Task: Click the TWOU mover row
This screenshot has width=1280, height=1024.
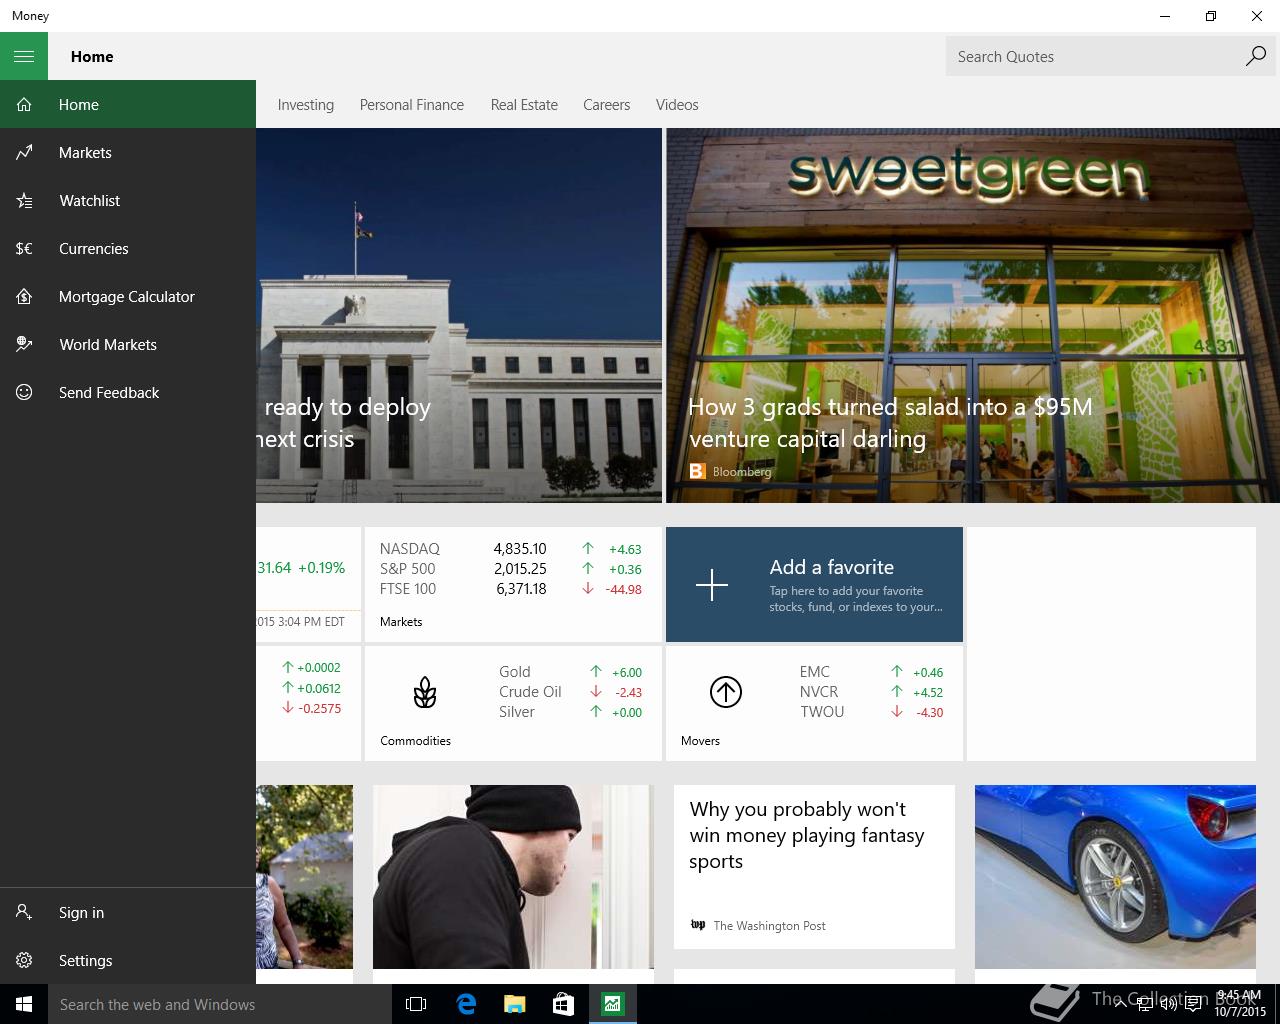Action: pyautogui.click(x=871, y=711)
